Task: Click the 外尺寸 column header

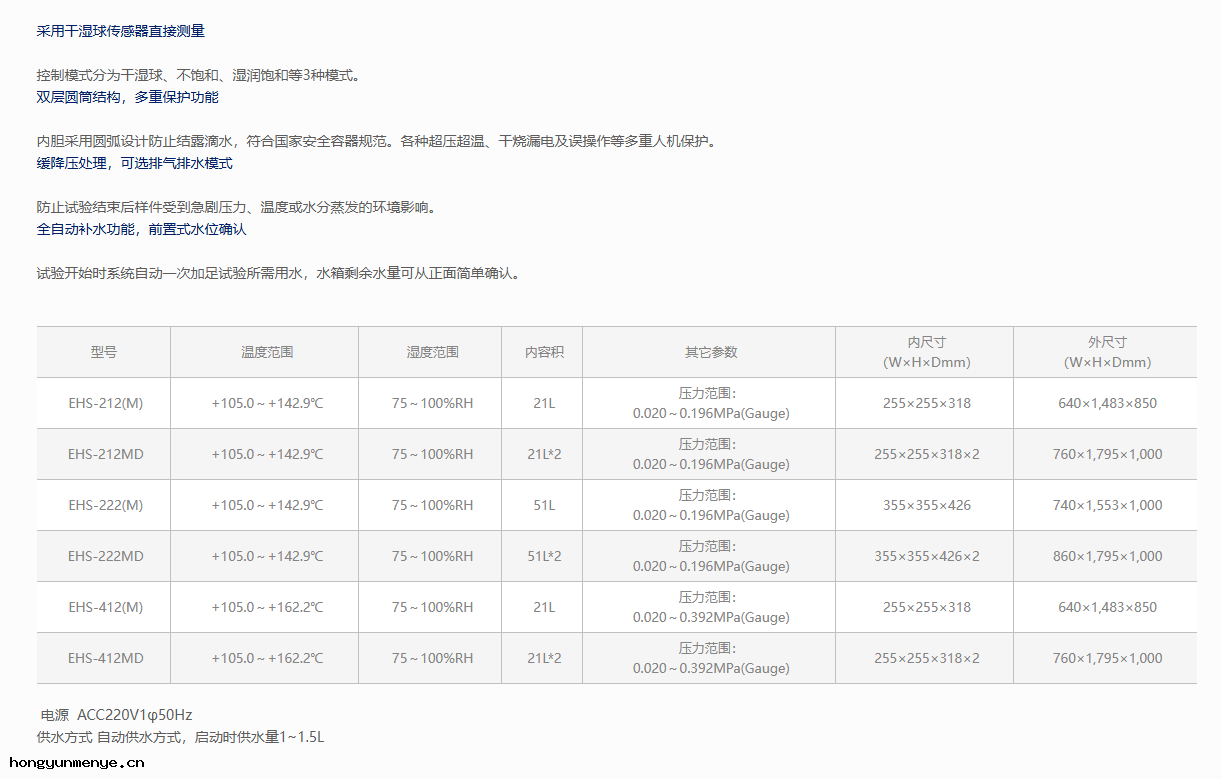Action: coord(1105,352)
